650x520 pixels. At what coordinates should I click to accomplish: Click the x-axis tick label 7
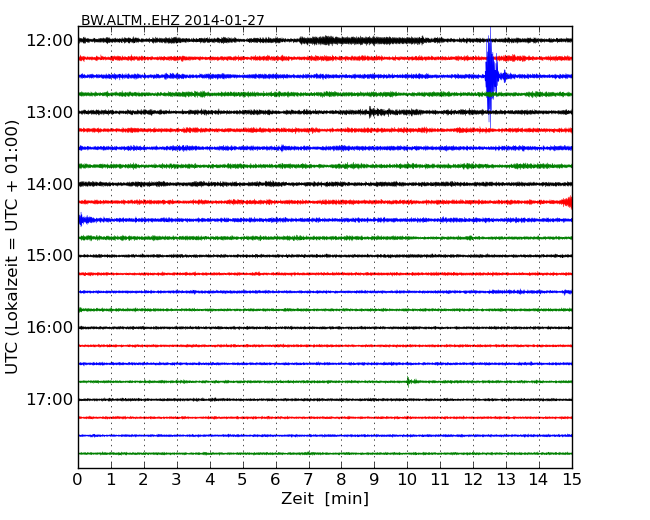point(308,480)
